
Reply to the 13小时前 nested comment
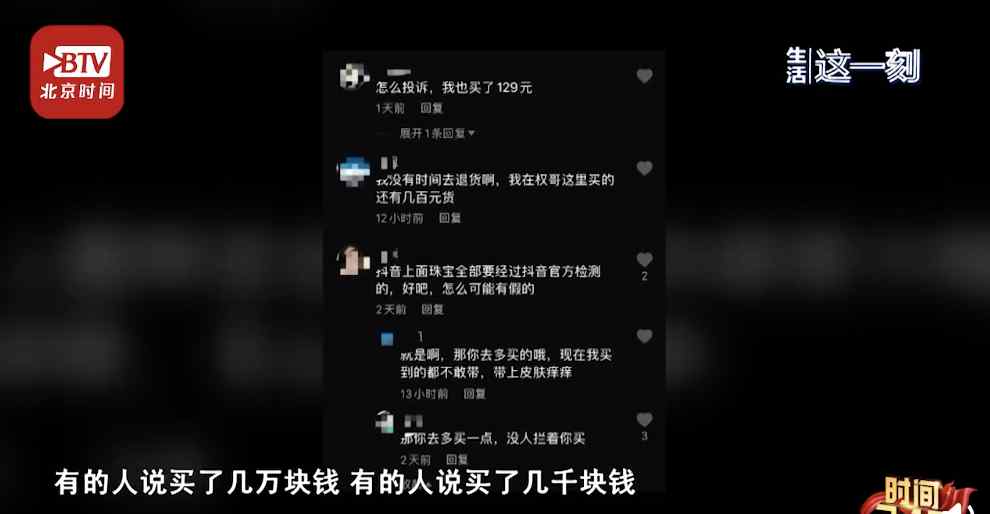(474, 394)
